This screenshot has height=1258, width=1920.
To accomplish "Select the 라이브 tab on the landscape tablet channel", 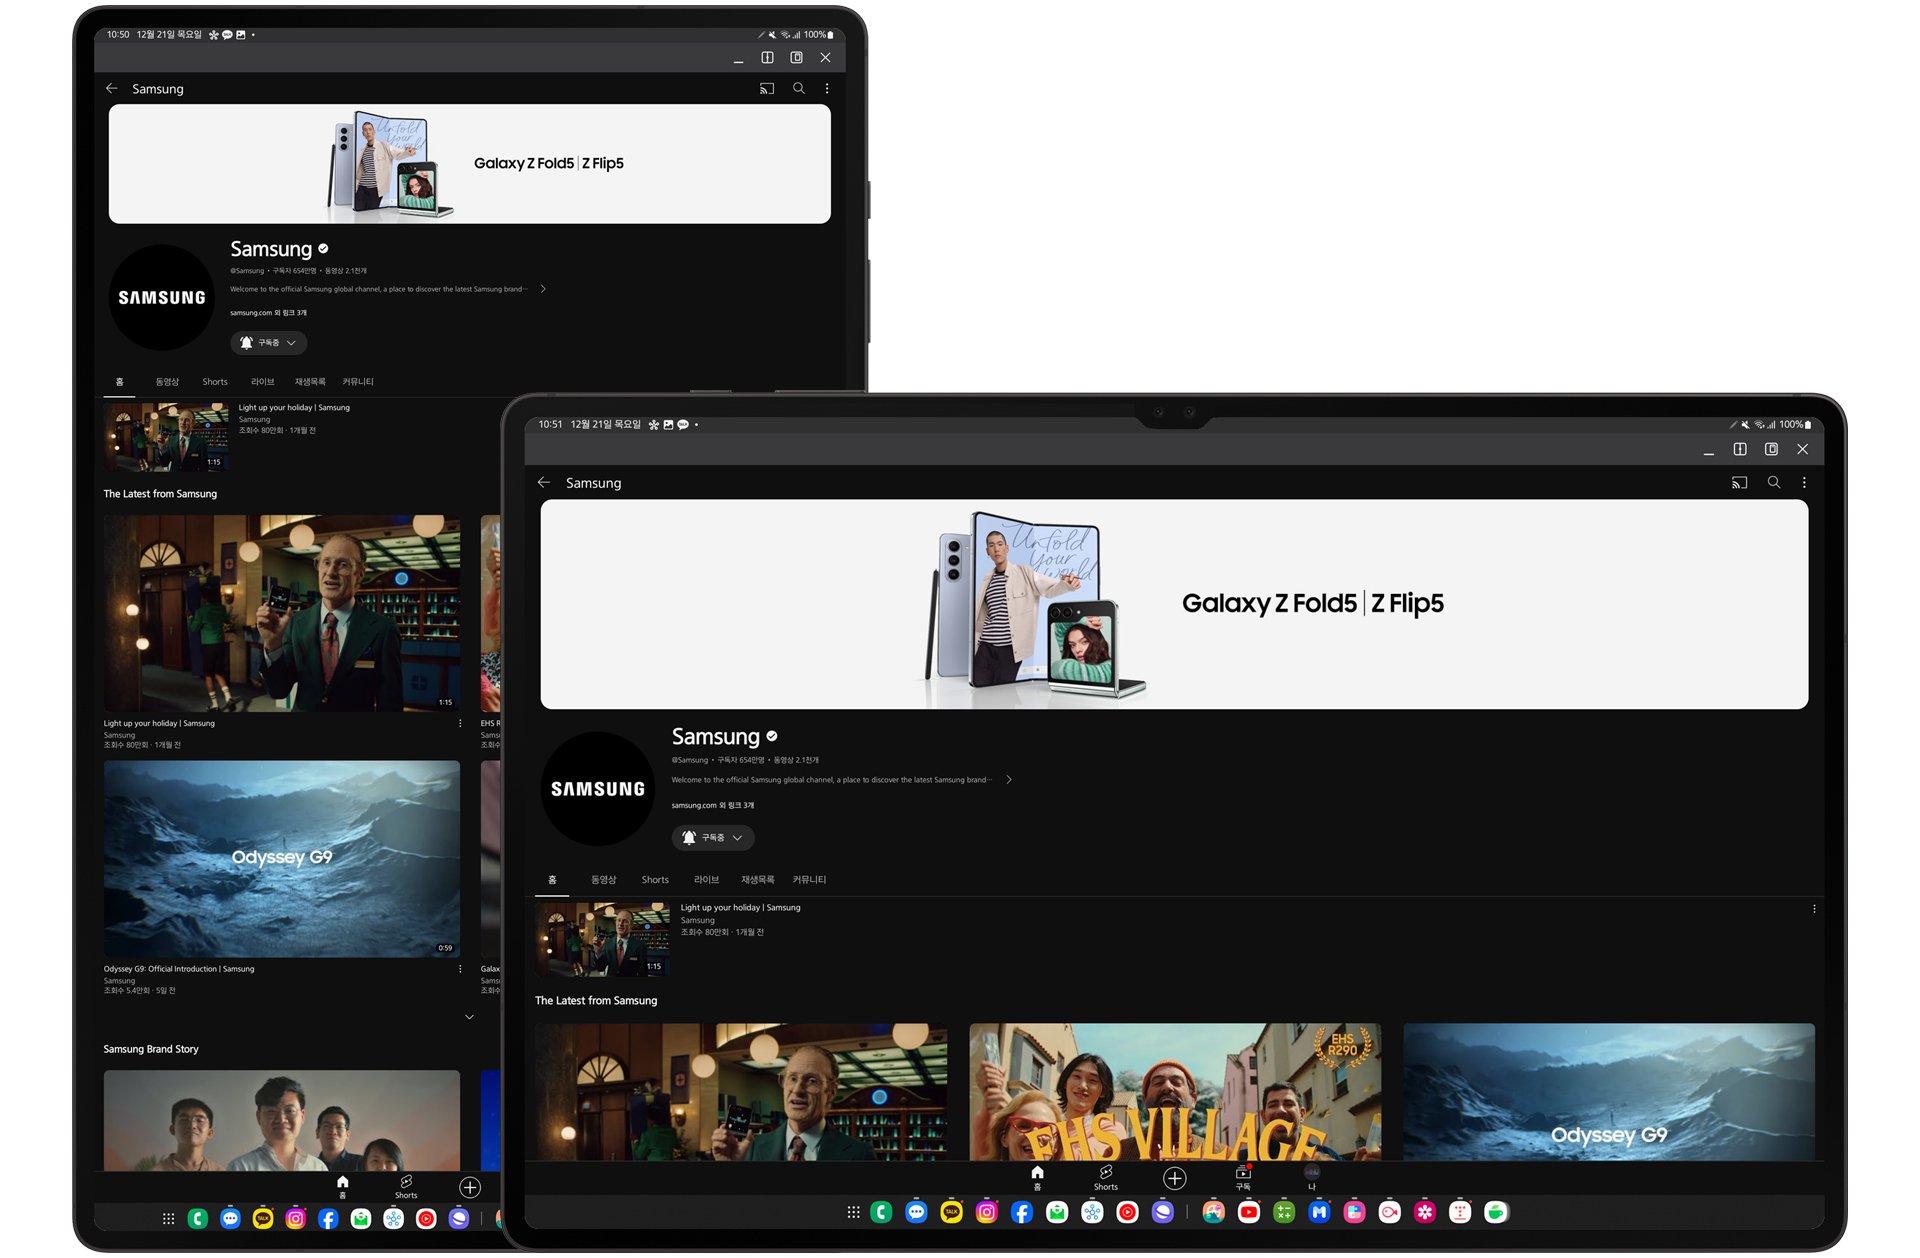I will click(707, 880).
